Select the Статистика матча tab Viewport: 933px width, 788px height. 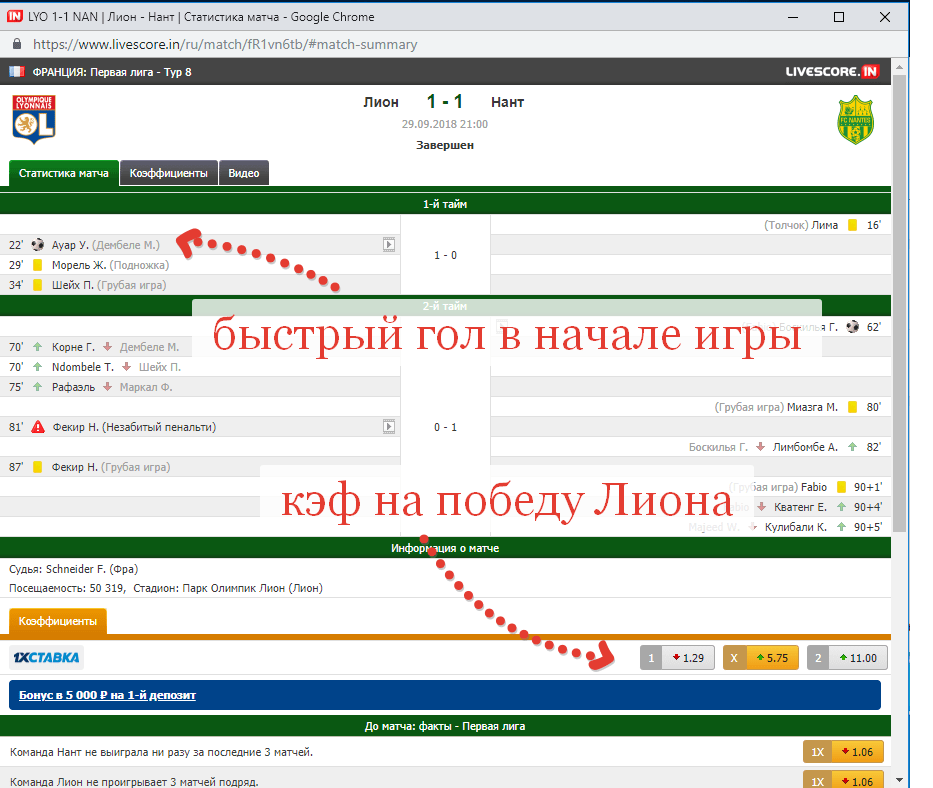pyautogui.click(x=64, y=173)
